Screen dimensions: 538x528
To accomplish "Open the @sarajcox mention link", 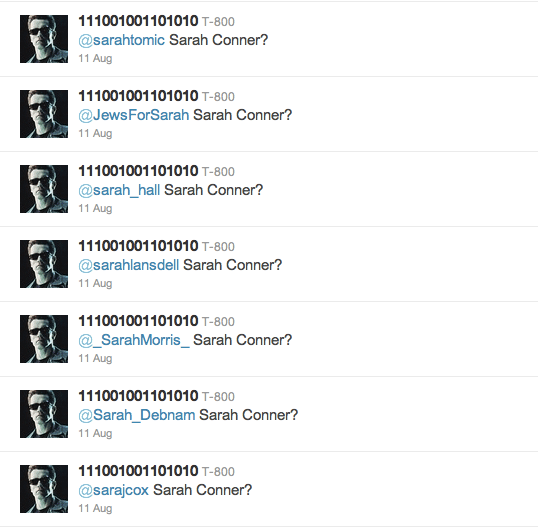I will click(x=114, y=490).
